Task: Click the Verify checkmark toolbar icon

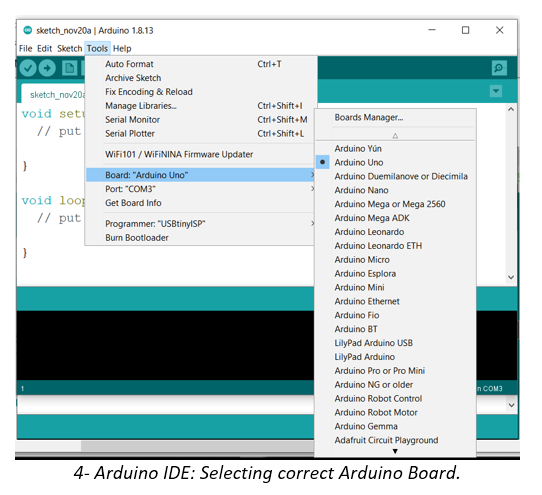Action: (x=28, y=68)
